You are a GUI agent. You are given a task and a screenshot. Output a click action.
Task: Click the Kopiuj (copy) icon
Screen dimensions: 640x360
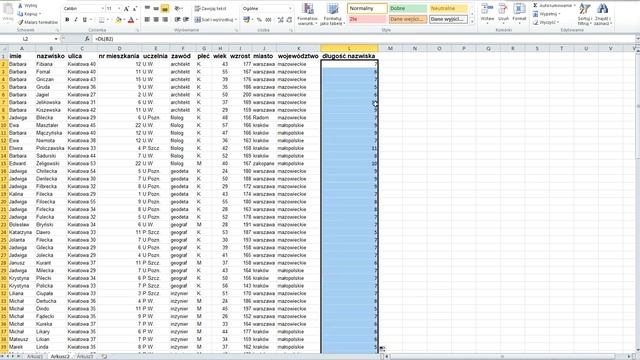tap(20, 14)
